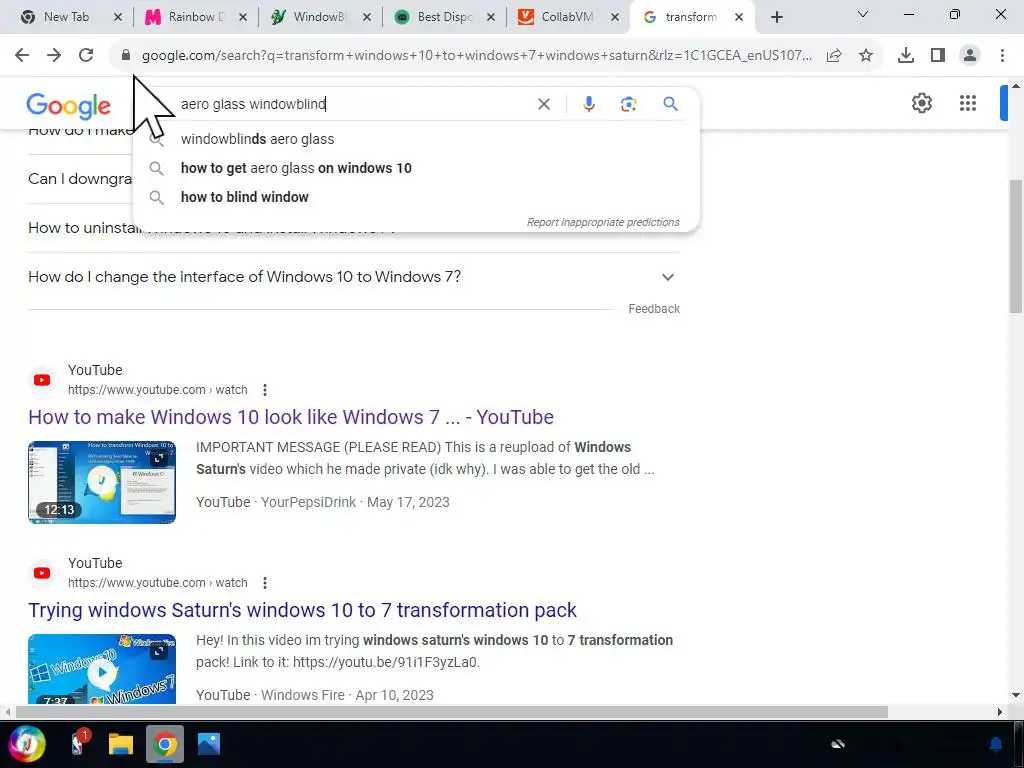Expand 'change the interface of Windows 10' question
Image resolution: width=1024 pixels, height=768 pixels.
click(354, 277)
